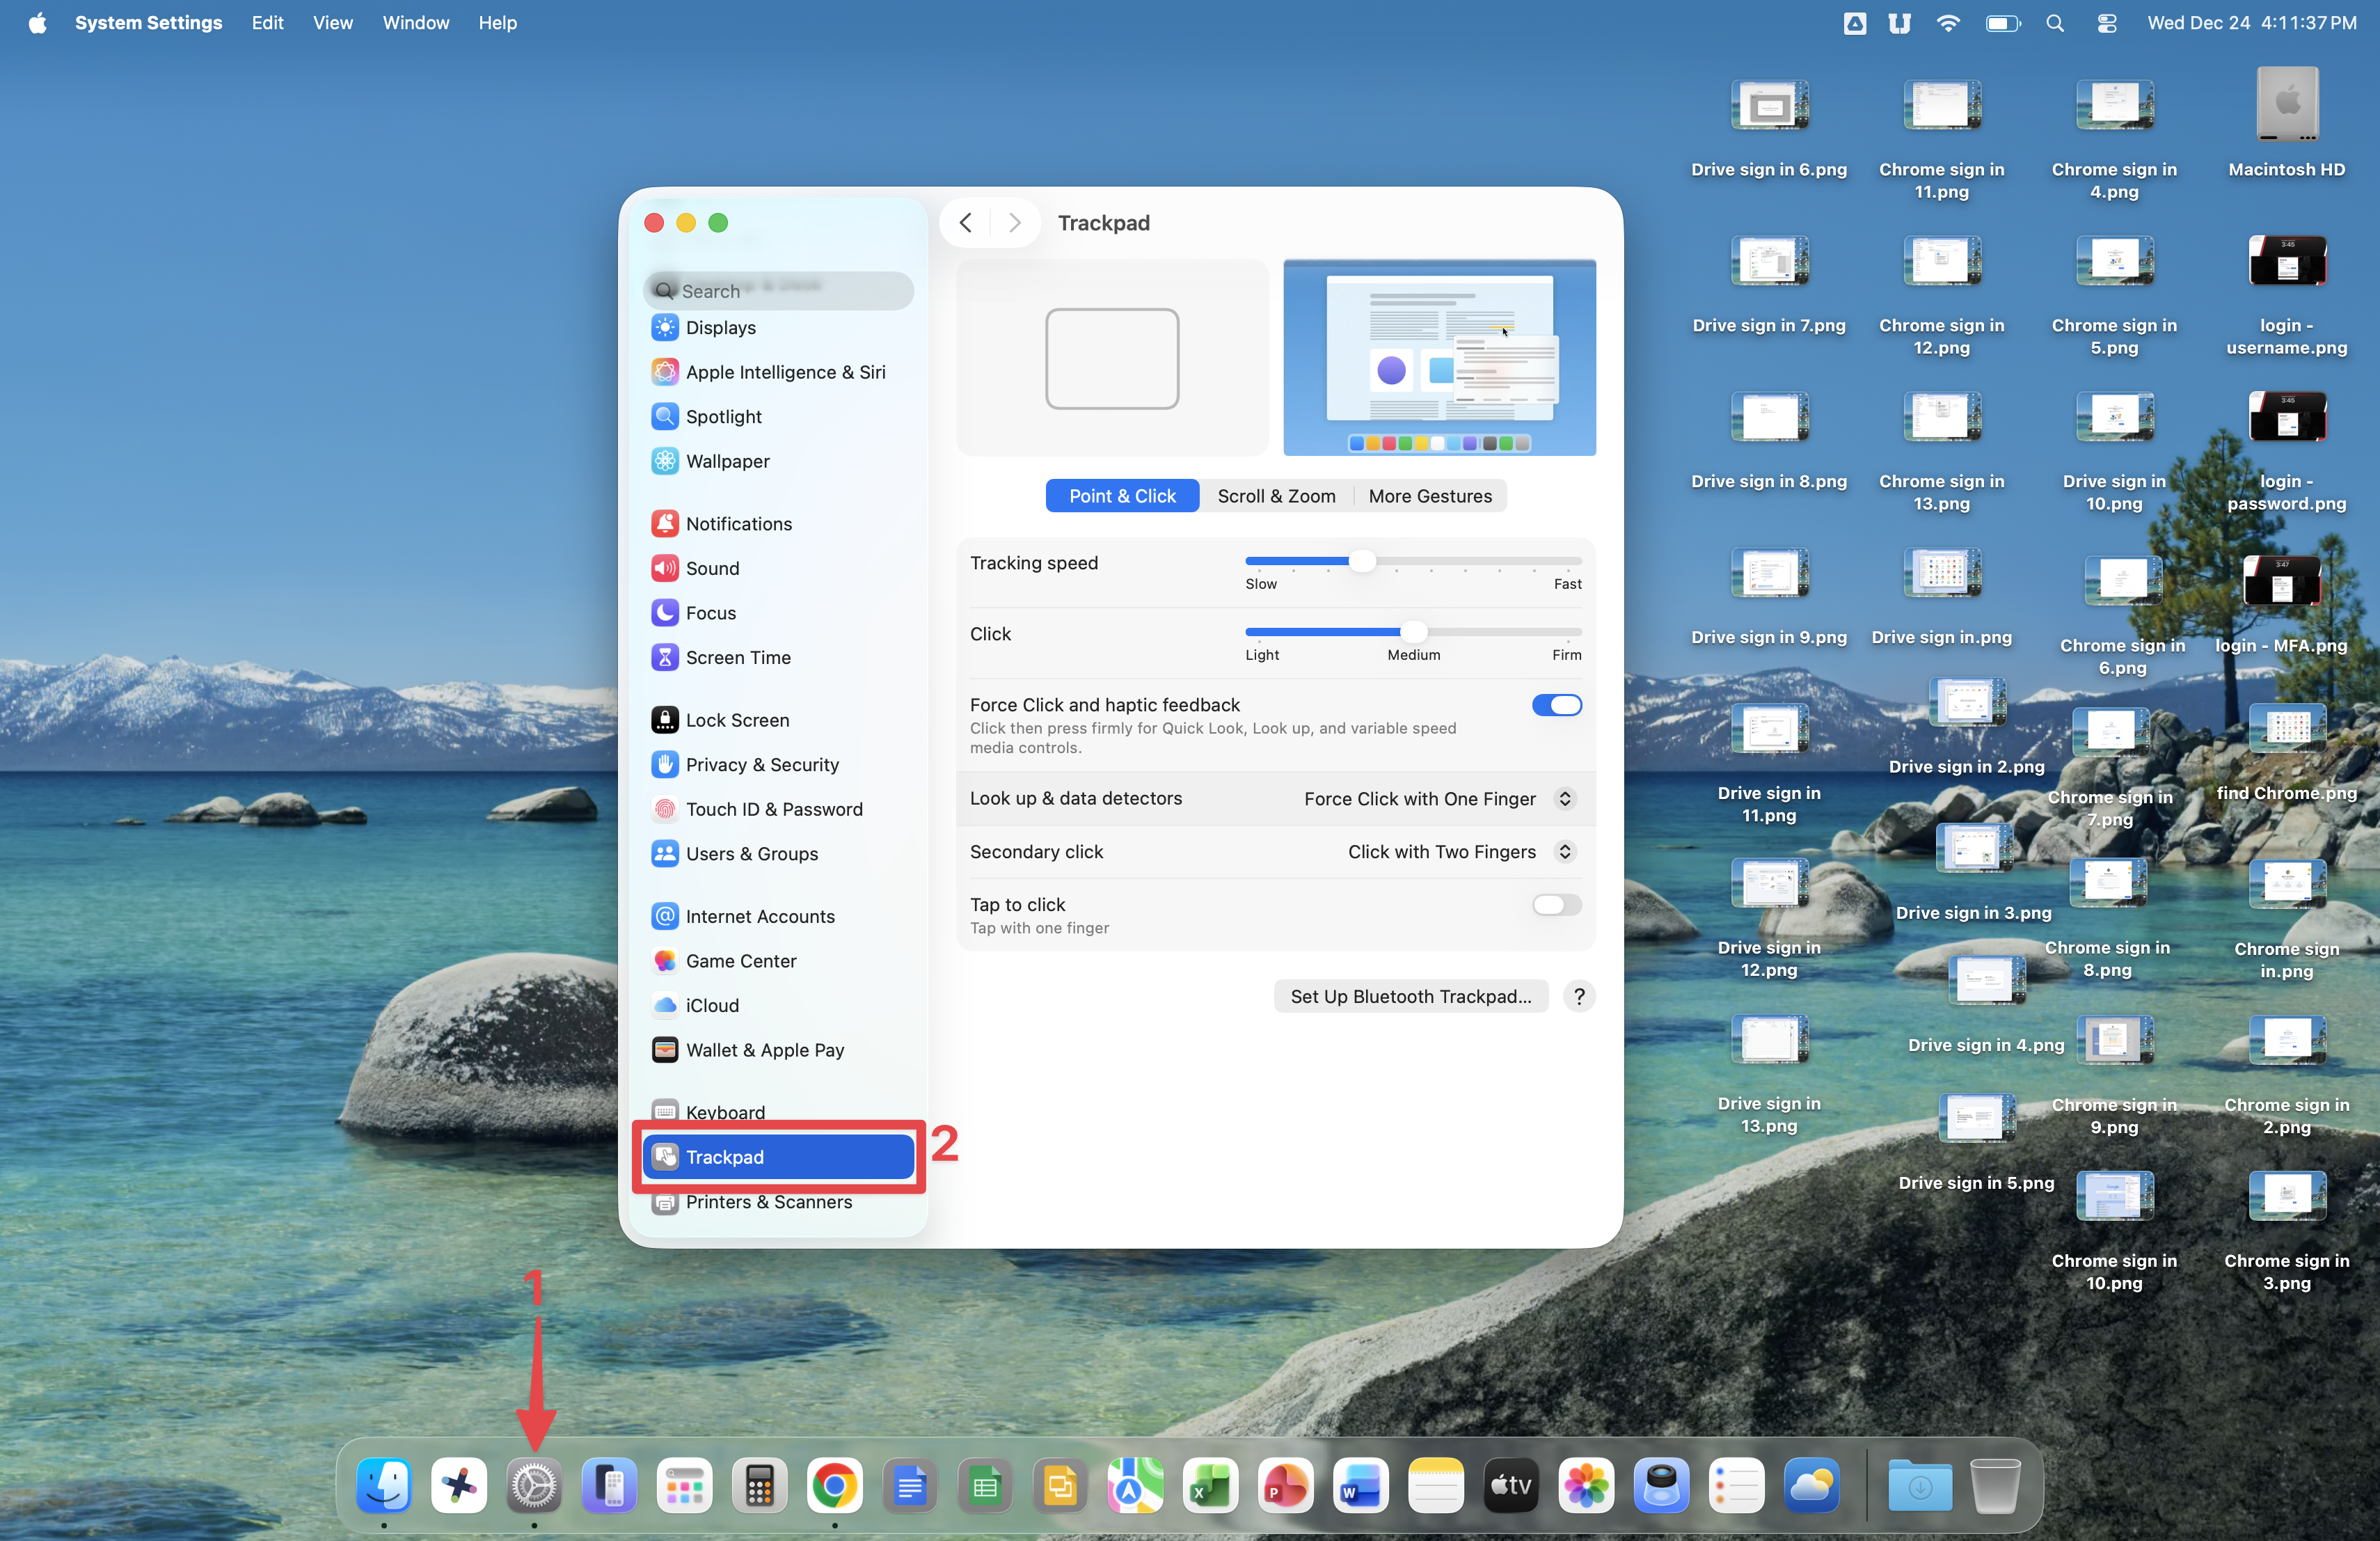Click the Tracking speed slider knob
Image resolution: width=2380 pixels, height=1541 pixels.
click(x=1362, y=562)
